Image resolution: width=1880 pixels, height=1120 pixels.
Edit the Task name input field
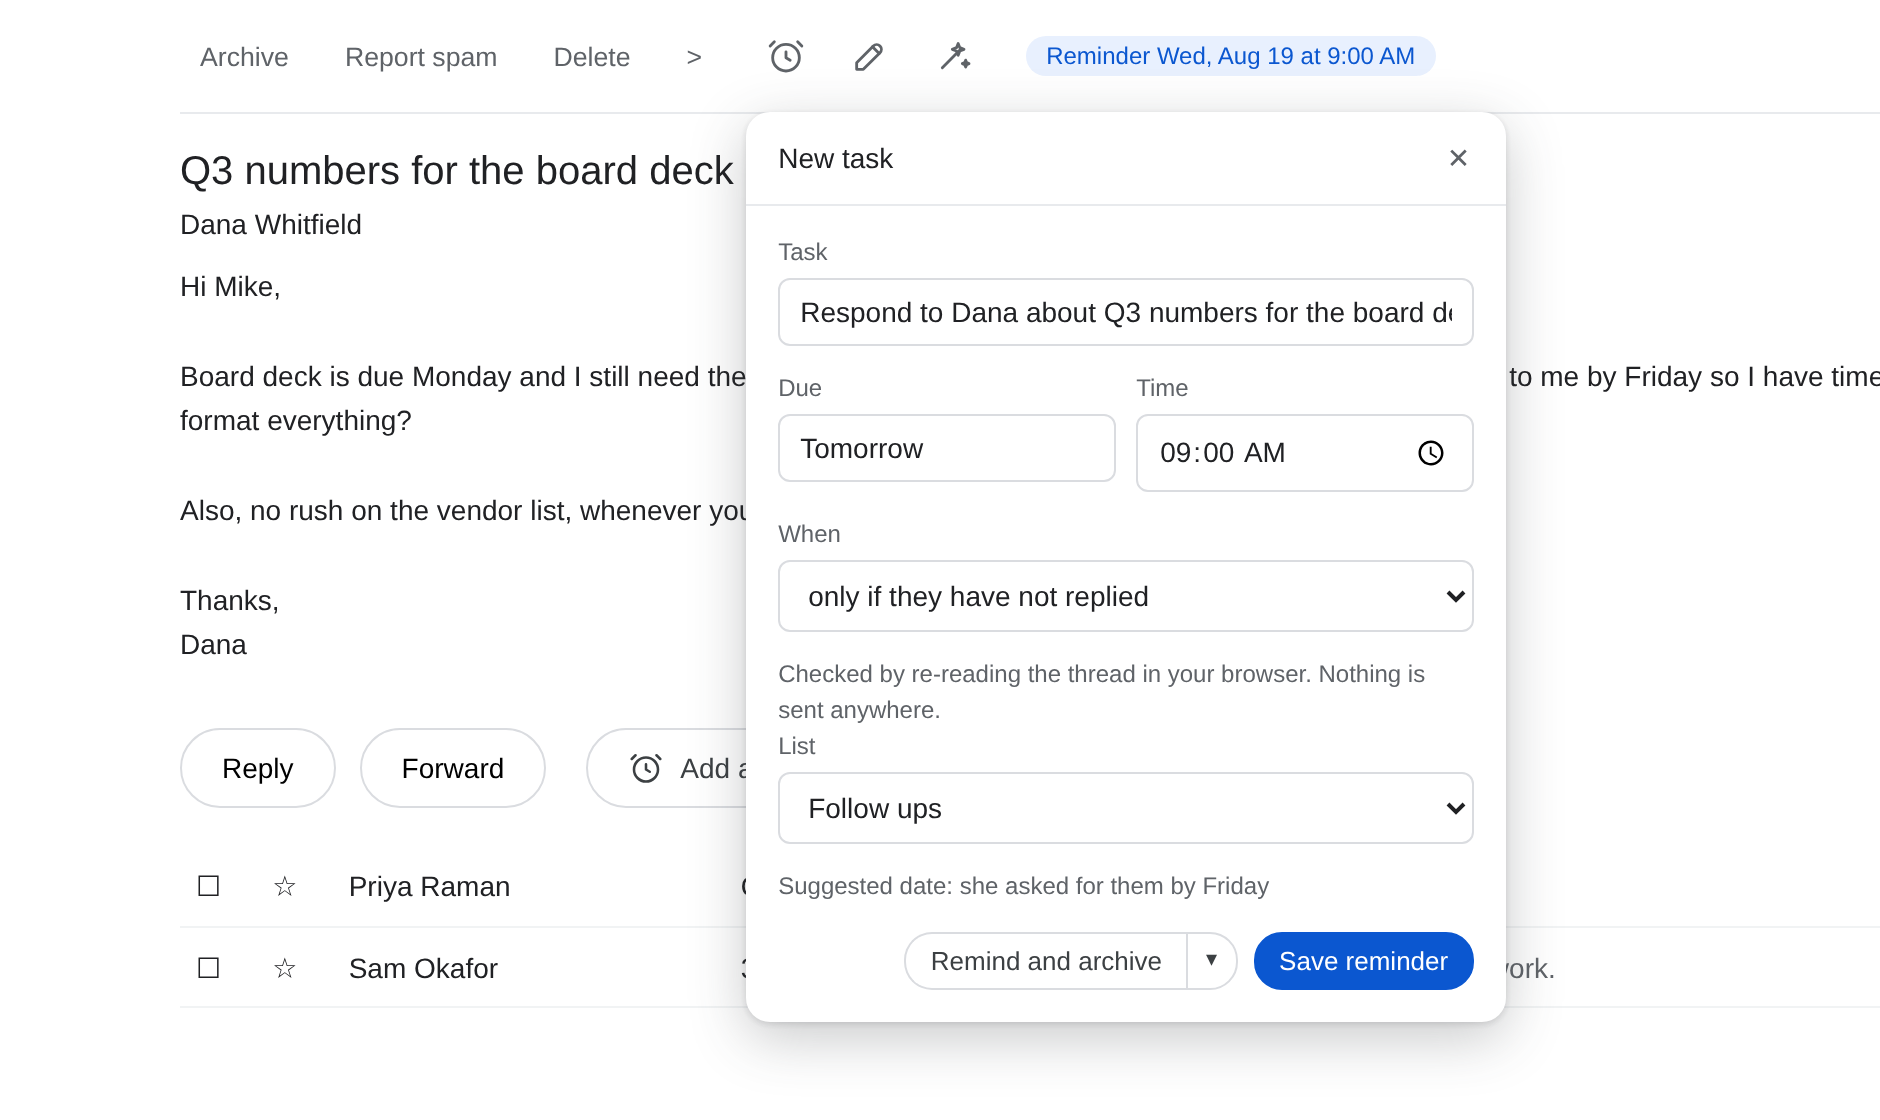(x=1125, y=312)
